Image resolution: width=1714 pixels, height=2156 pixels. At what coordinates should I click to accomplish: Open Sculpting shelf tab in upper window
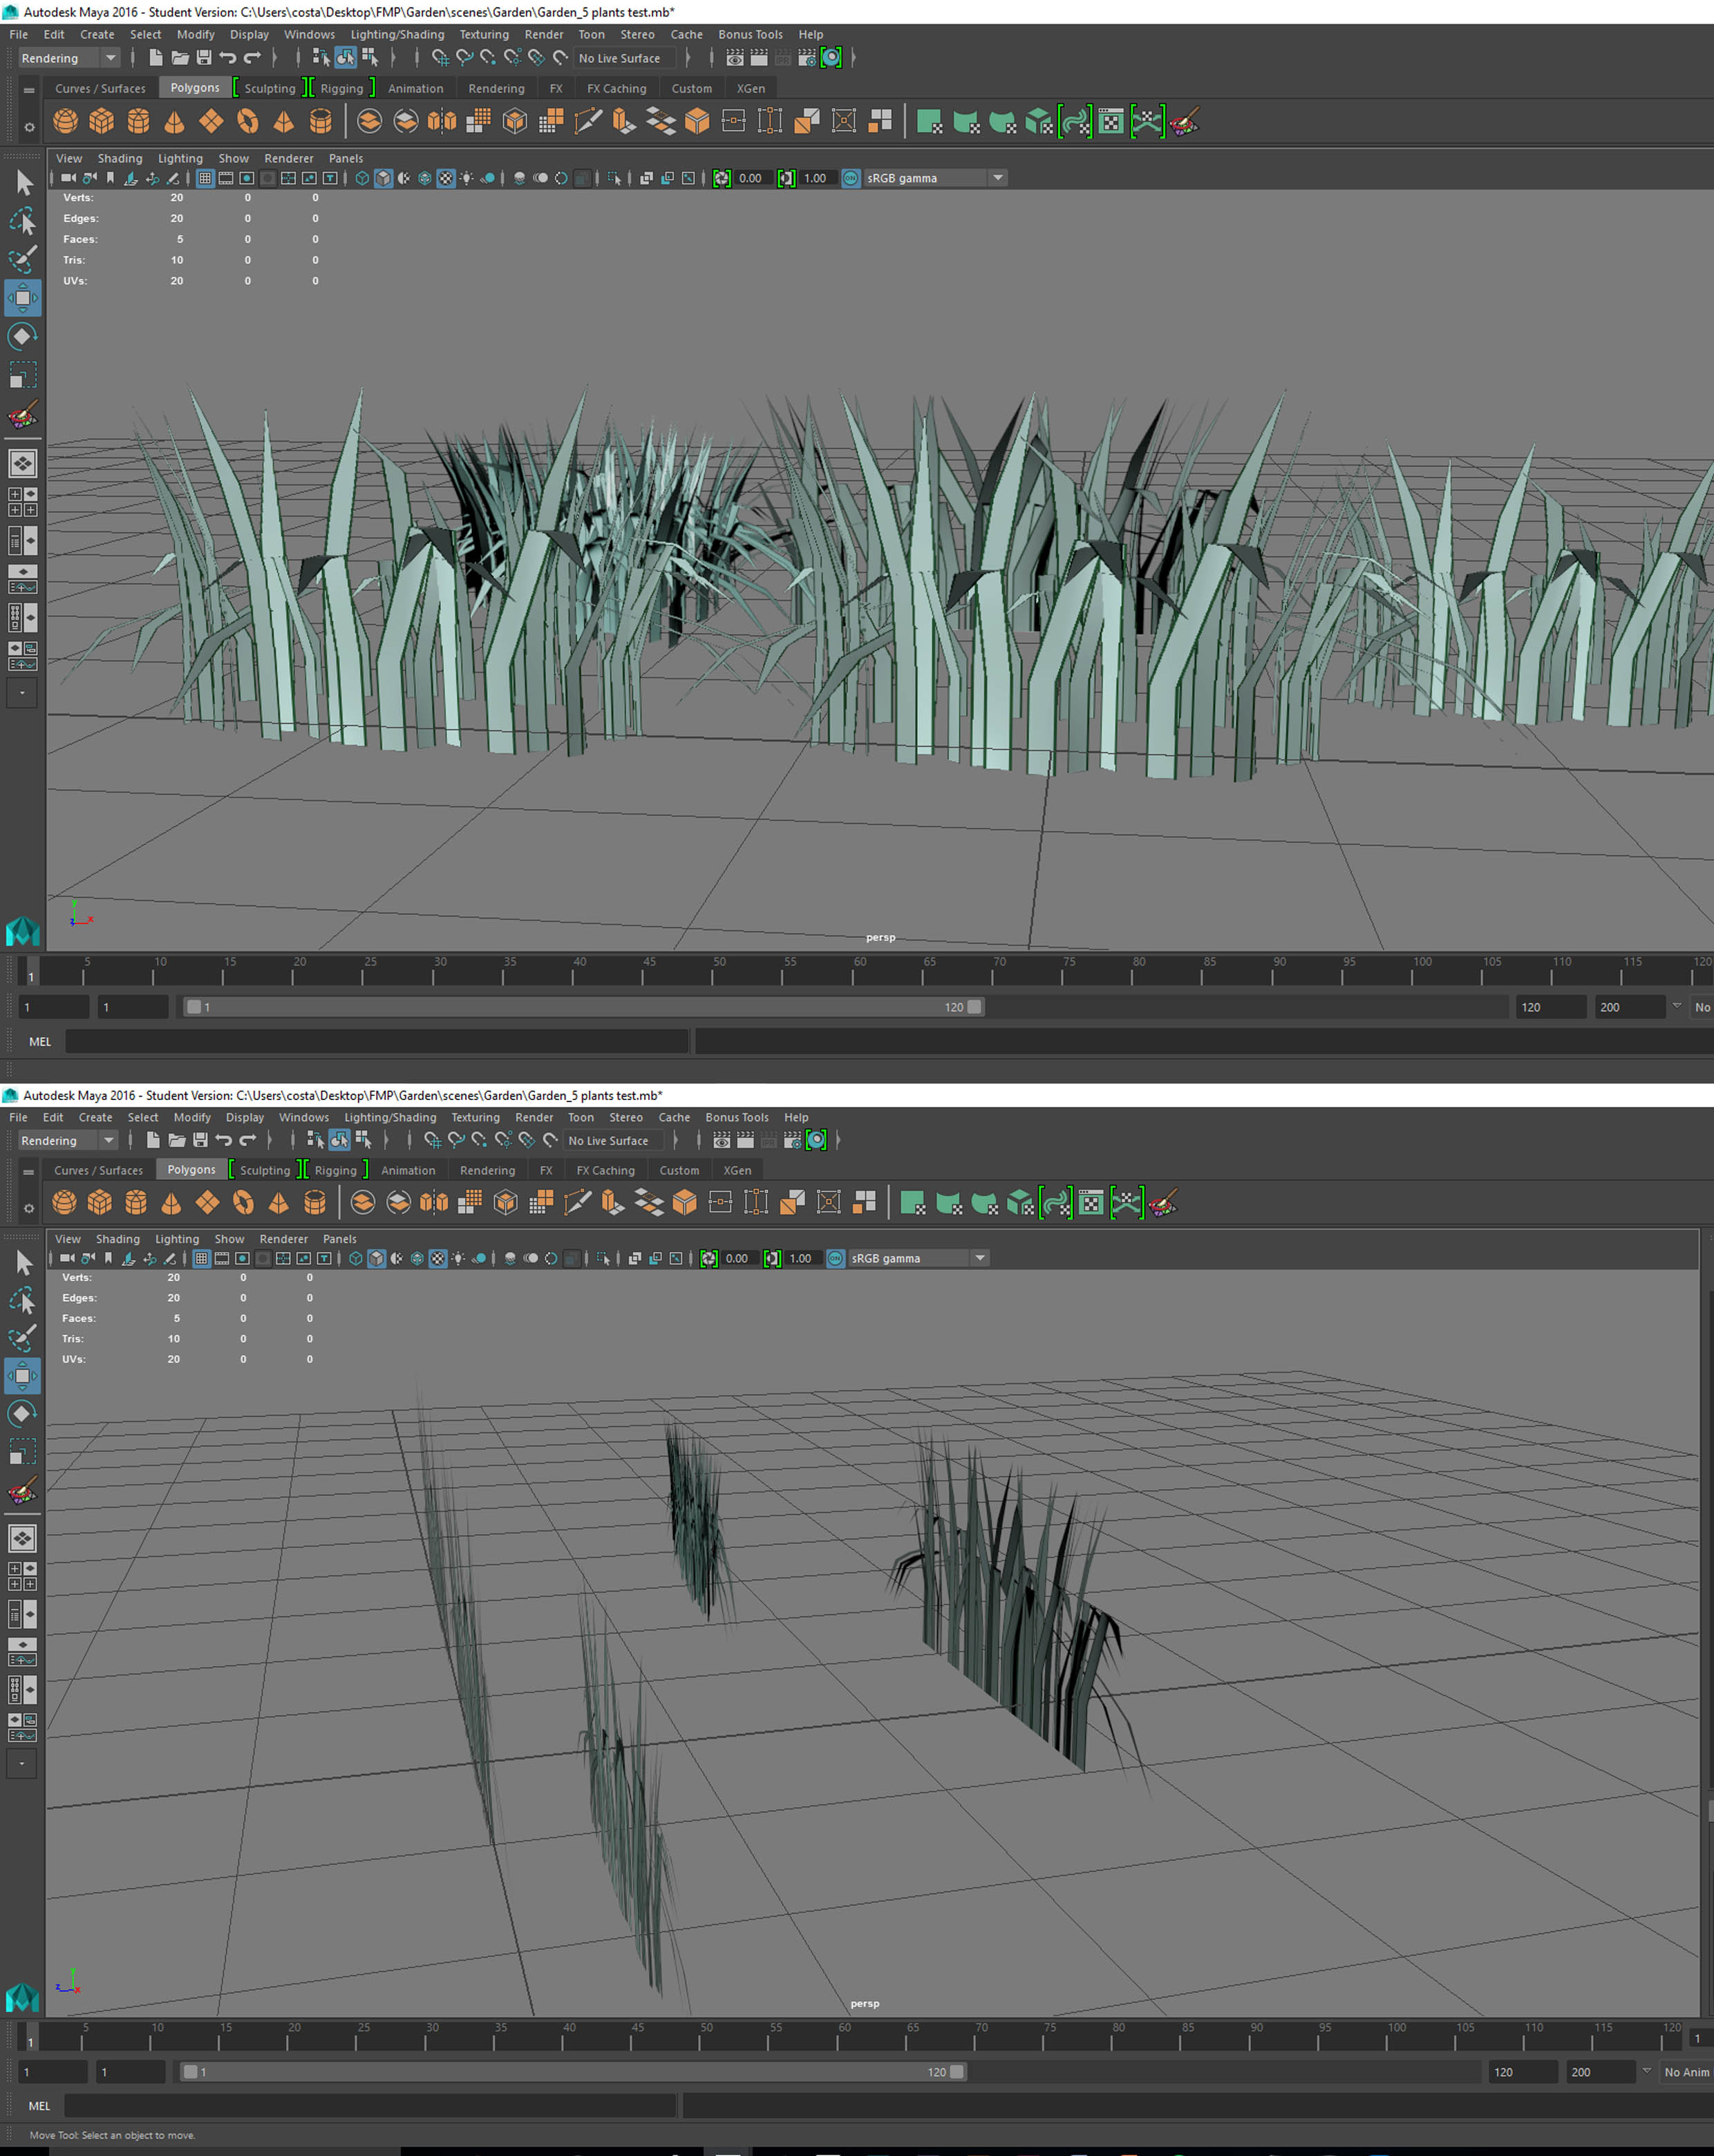coord(270,88)
